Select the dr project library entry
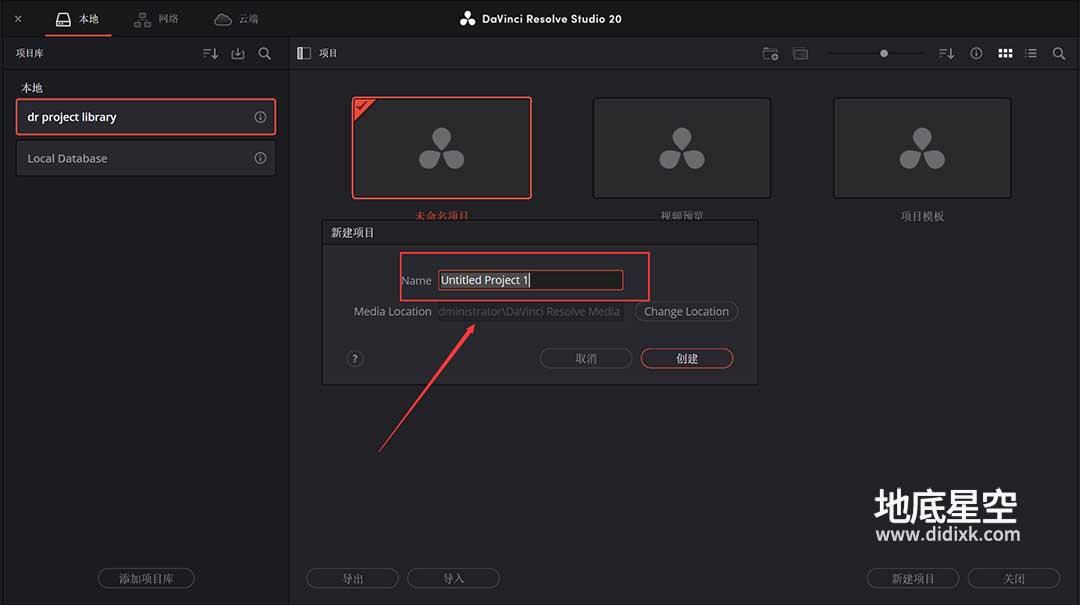 tap(145, 117)
